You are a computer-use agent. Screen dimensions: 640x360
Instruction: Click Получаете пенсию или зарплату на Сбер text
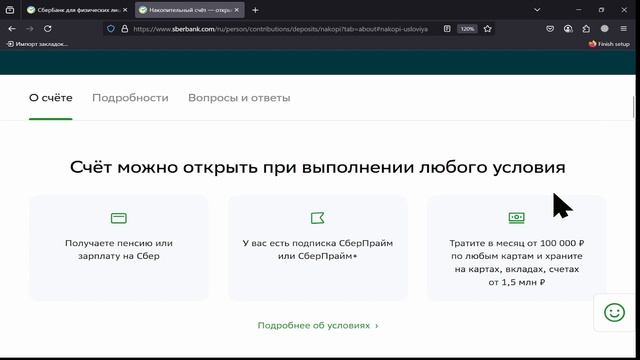[x=119, y=249]
